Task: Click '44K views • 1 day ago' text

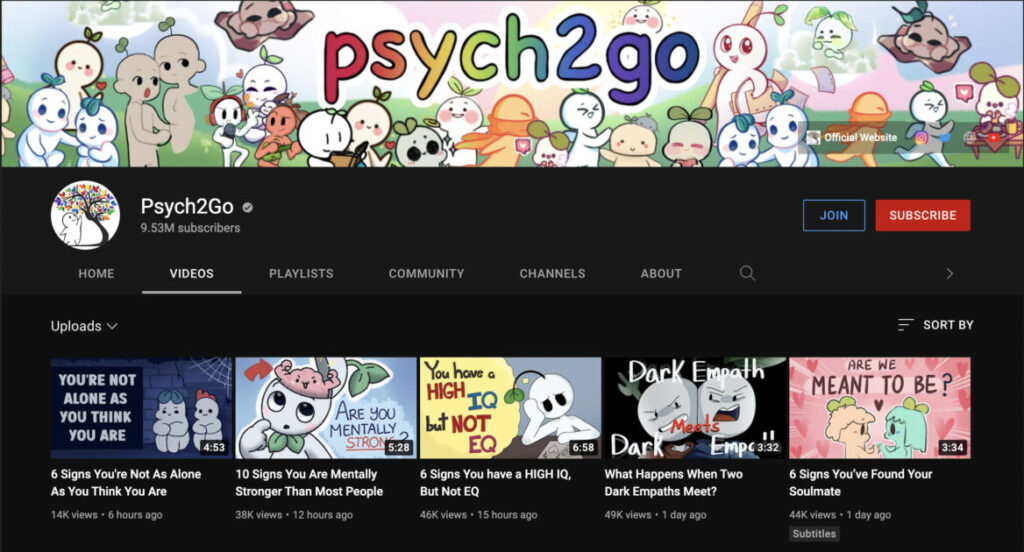Action: [840, 515]
